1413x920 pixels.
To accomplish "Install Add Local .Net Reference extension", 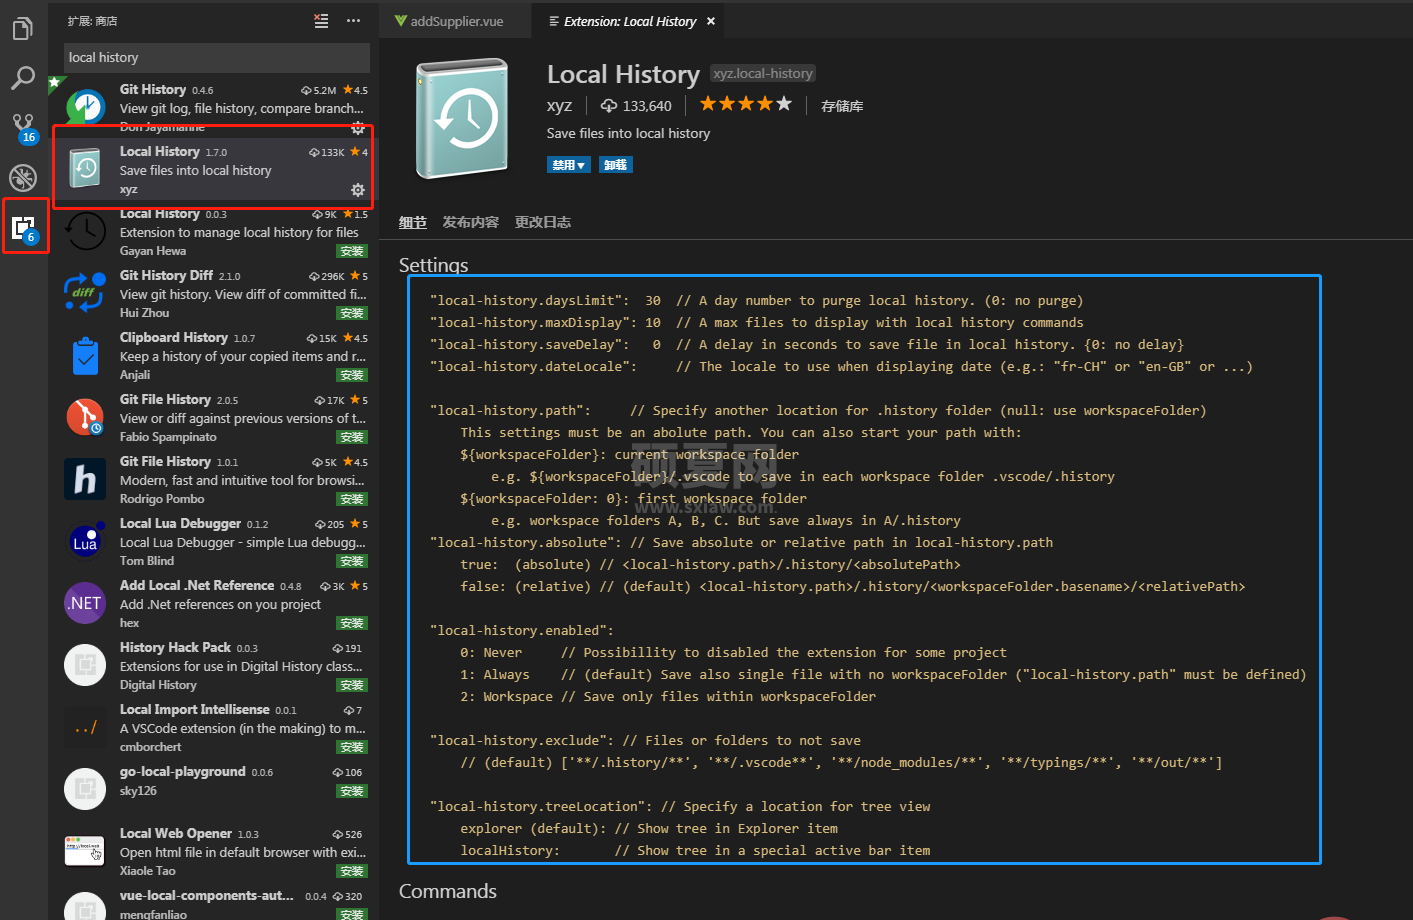I will (352, 623).
